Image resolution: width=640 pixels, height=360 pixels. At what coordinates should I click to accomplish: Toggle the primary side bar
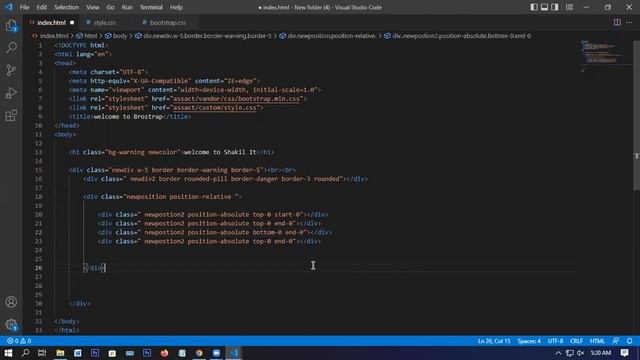click(534, 7)
